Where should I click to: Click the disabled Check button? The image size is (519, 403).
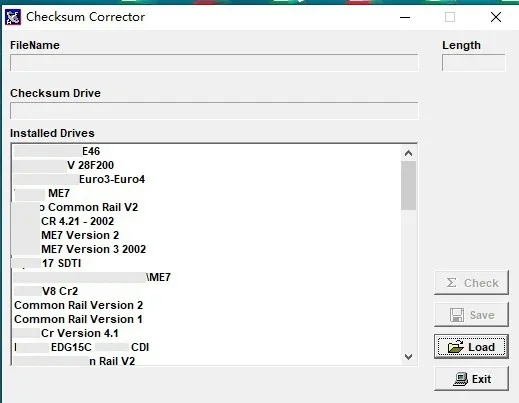coord(471,283)
